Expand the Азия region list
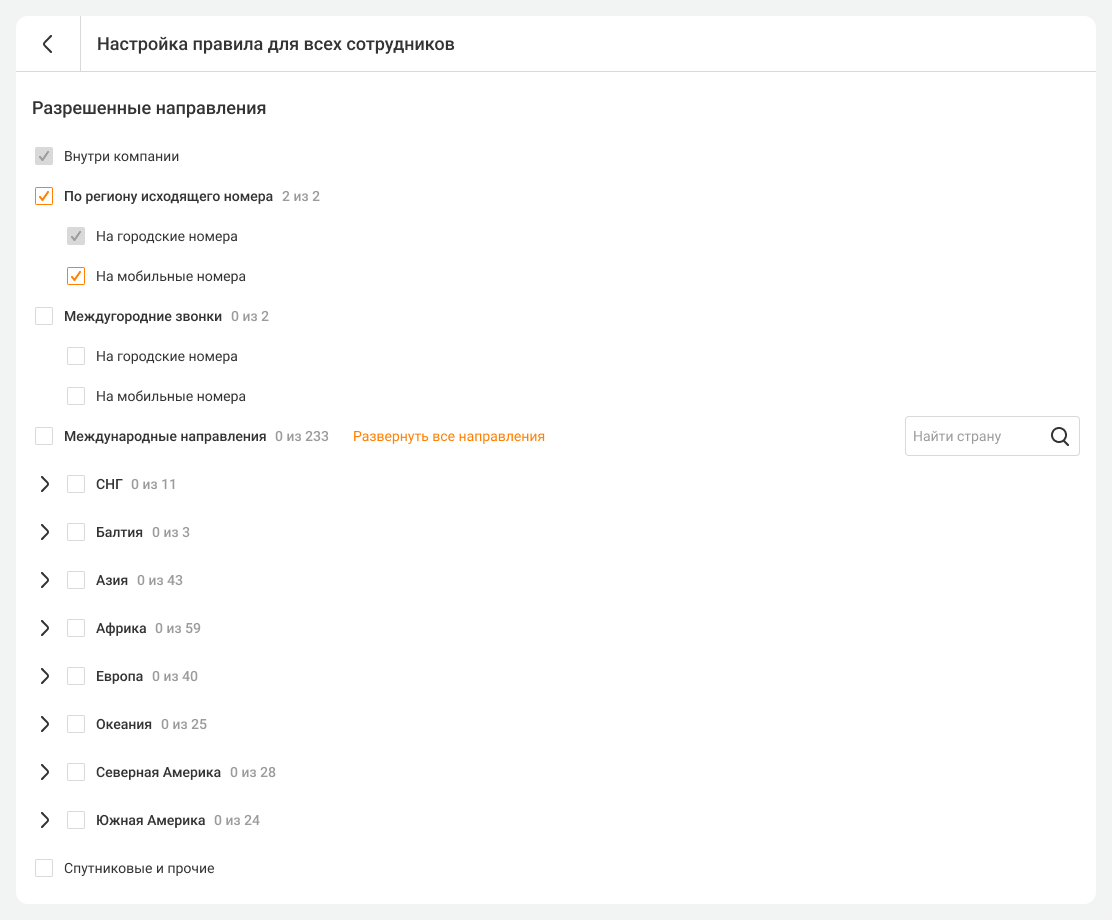Viewport: 1112px width, 920px height. click(x=44, y=580)
